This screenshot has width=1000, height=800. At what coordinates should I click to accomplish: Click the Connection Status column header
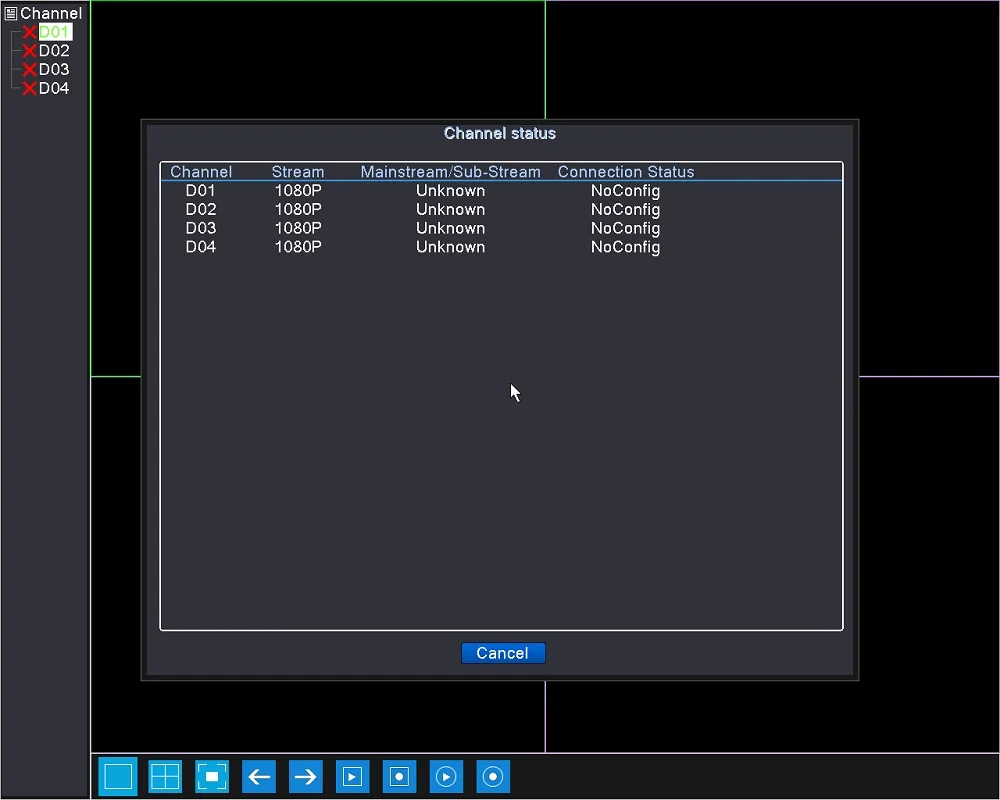click(626, 172)
